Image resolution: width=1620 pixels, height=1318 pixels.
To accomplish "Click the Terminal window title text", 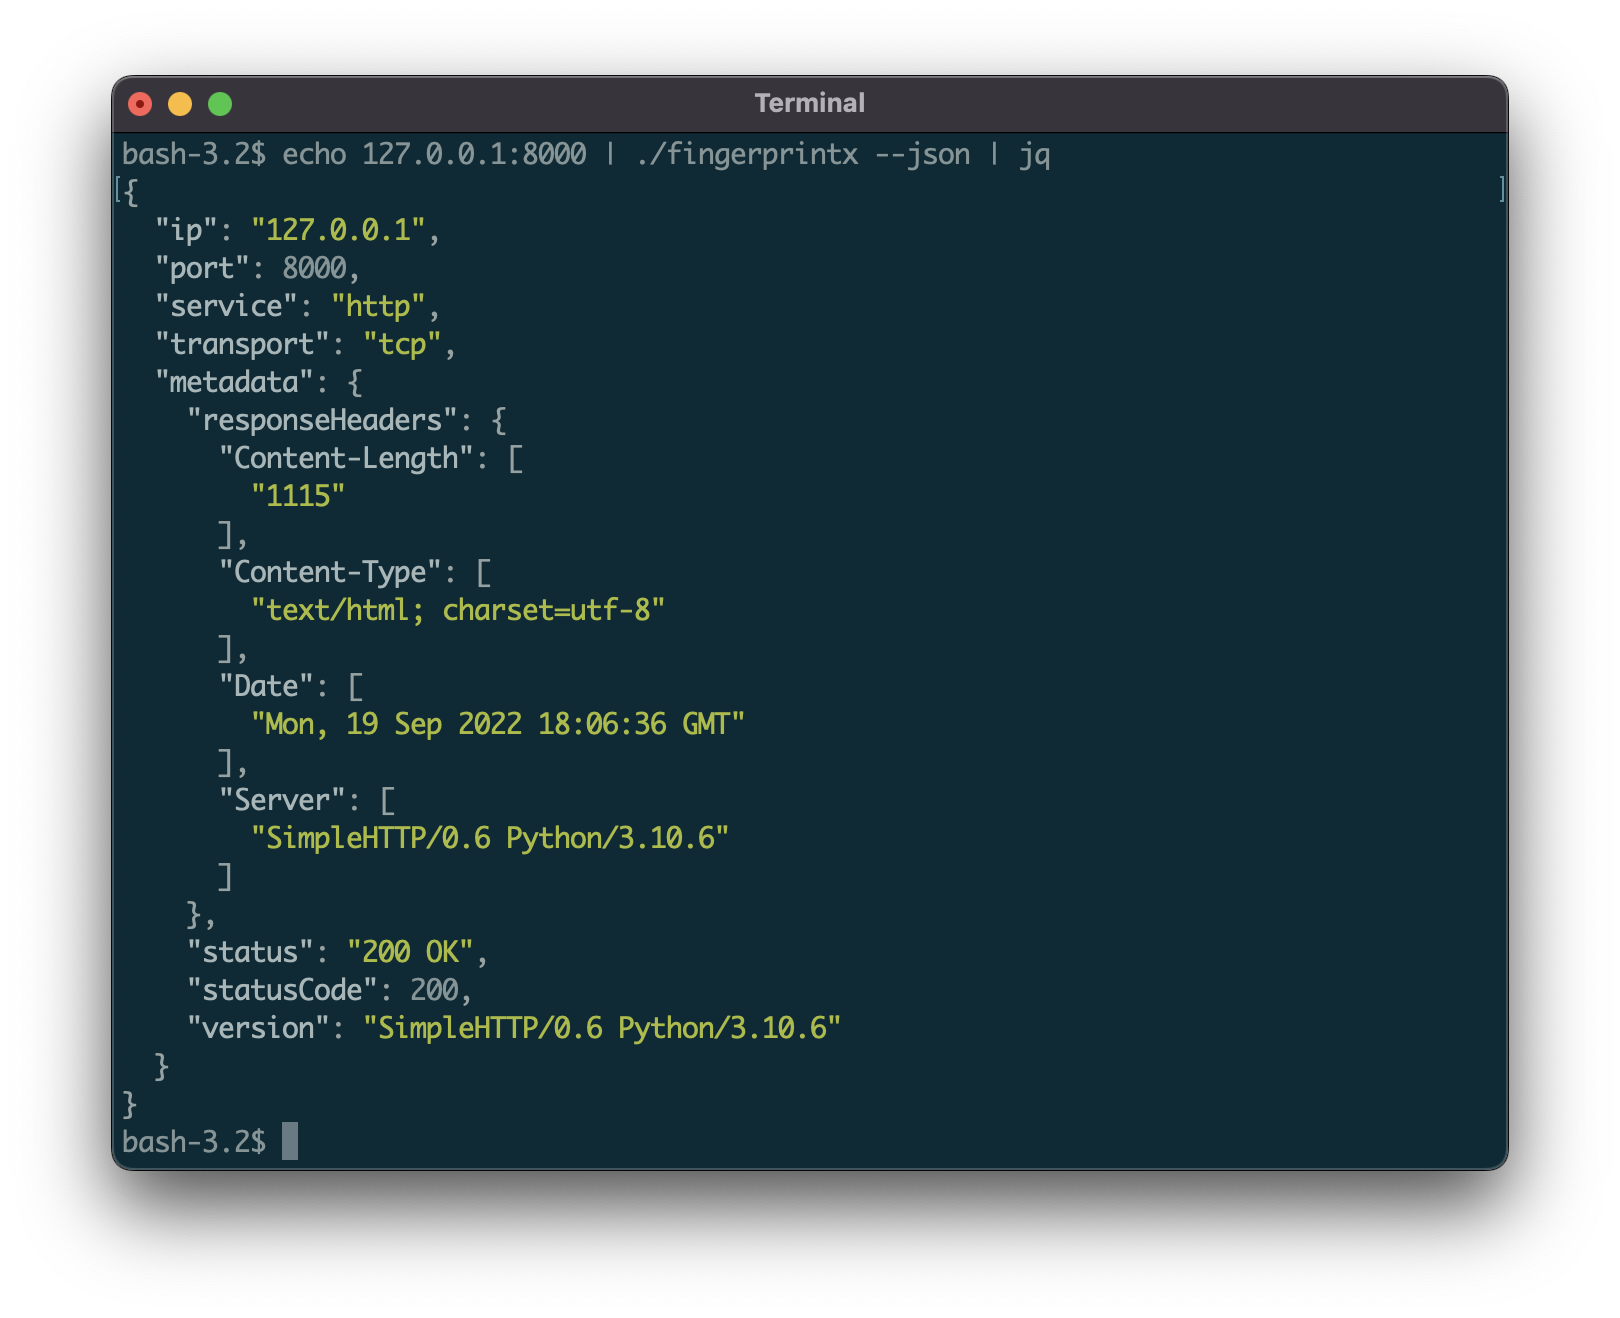I will pos(809,103).
